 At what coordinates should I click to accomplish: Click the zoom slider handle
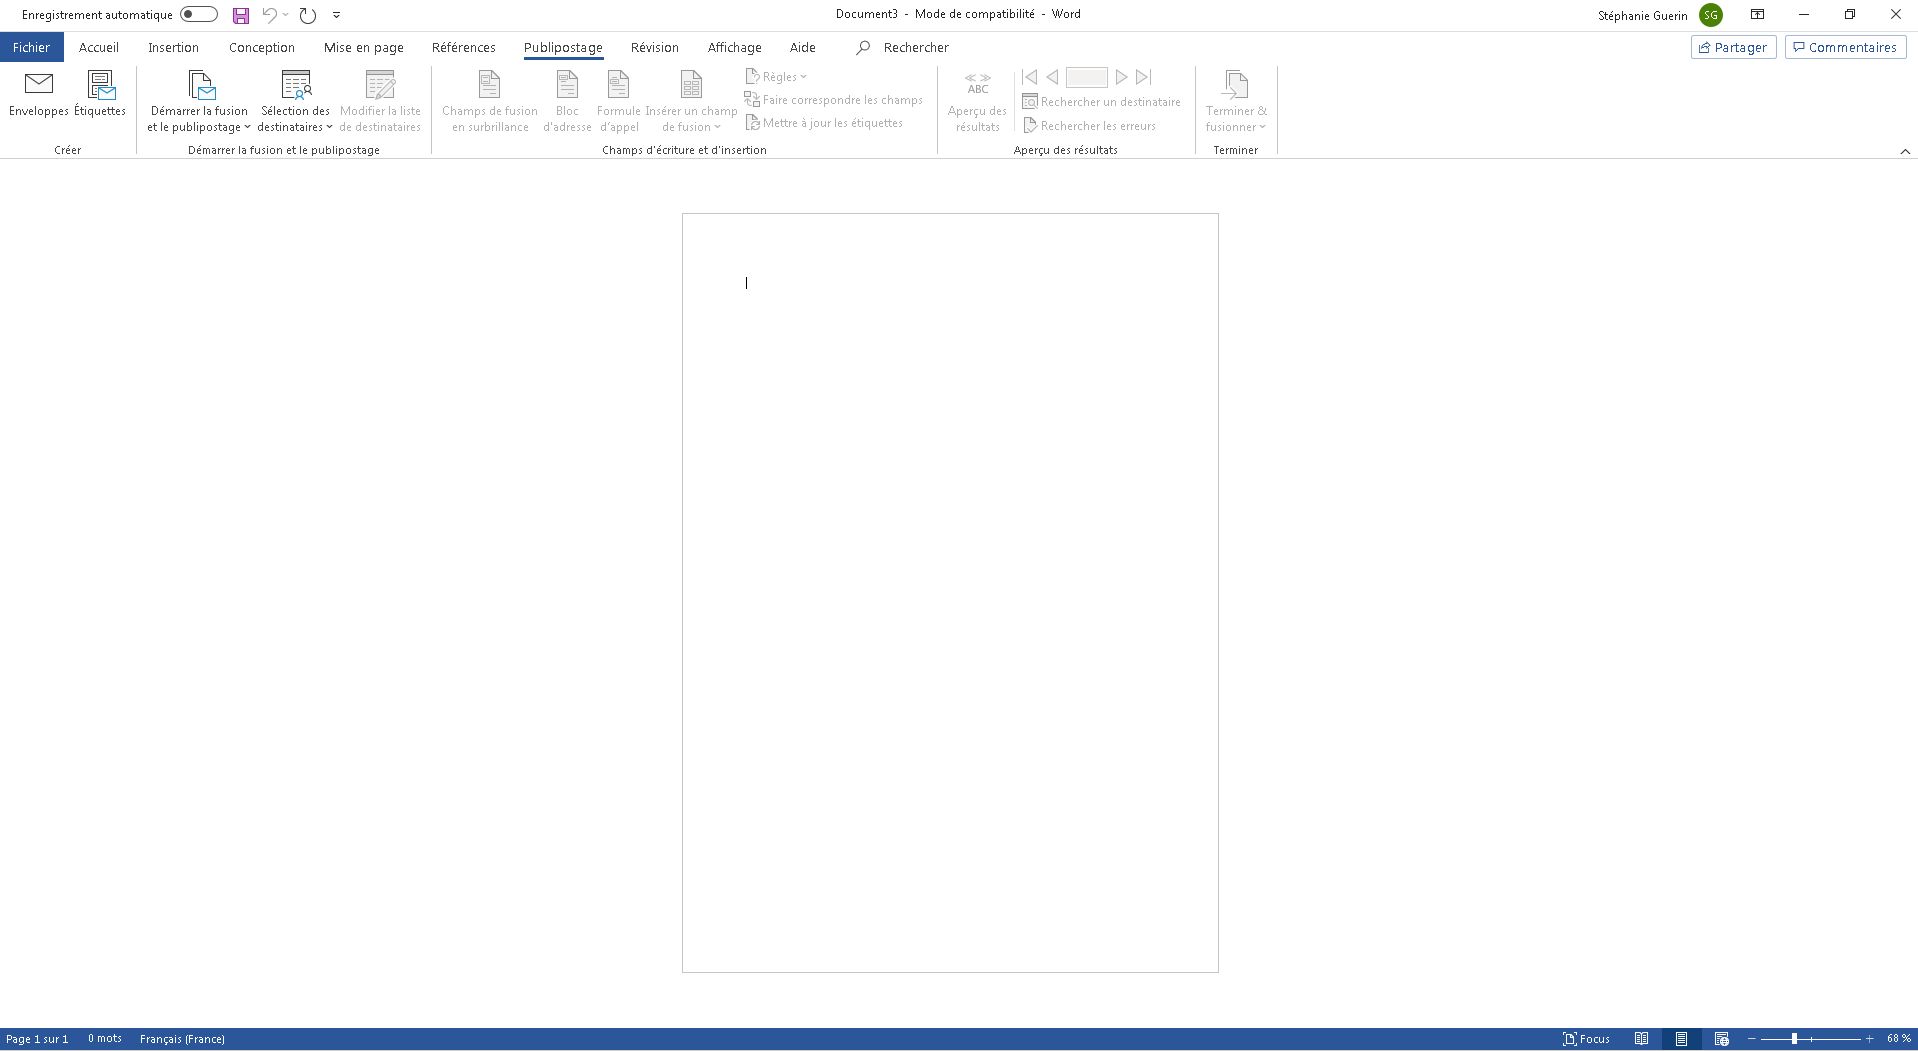coord(1794,1039)
